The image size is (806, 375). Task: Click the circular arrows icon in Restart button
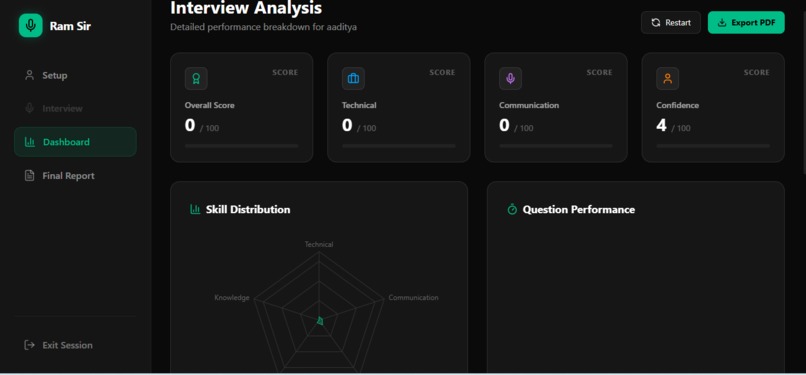click(x=656, y=23)
